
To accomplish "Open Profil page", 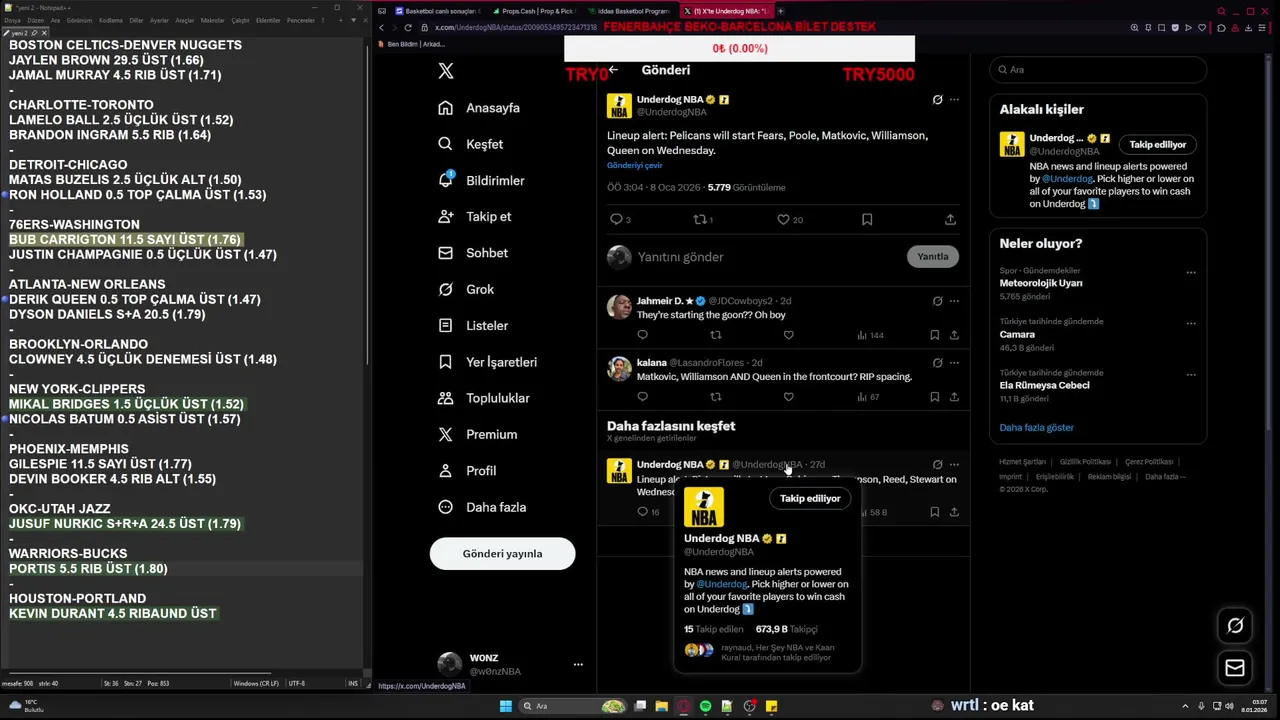I will coord(467,470).
